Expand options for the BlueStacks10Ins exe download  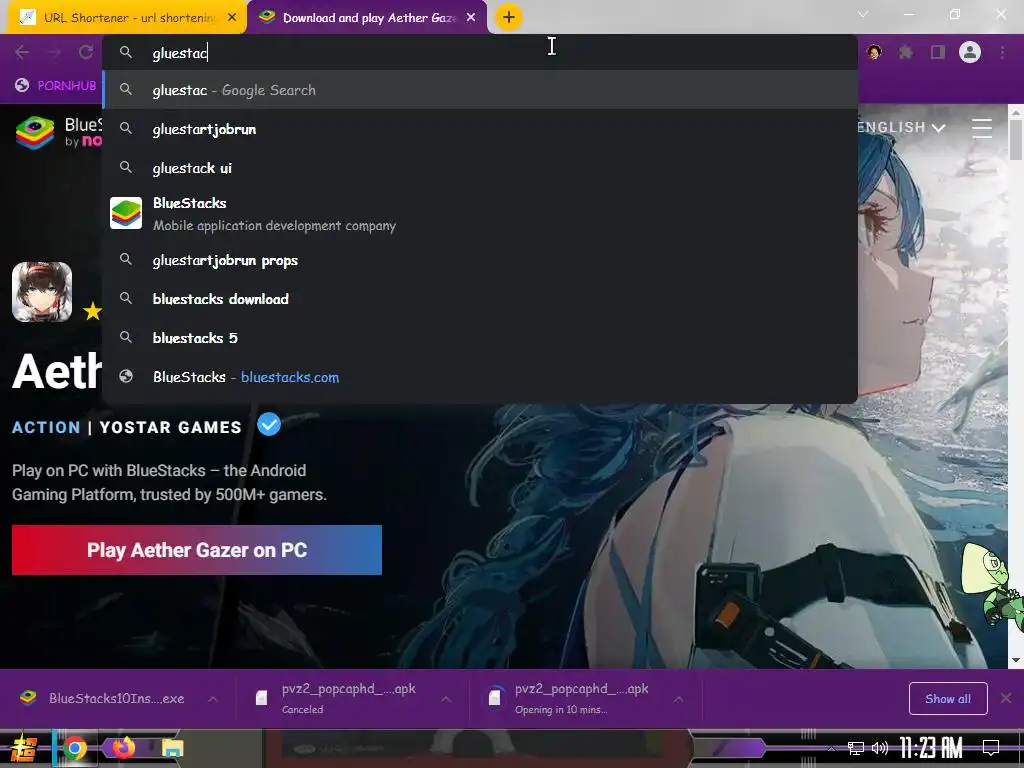pos(213,699)
